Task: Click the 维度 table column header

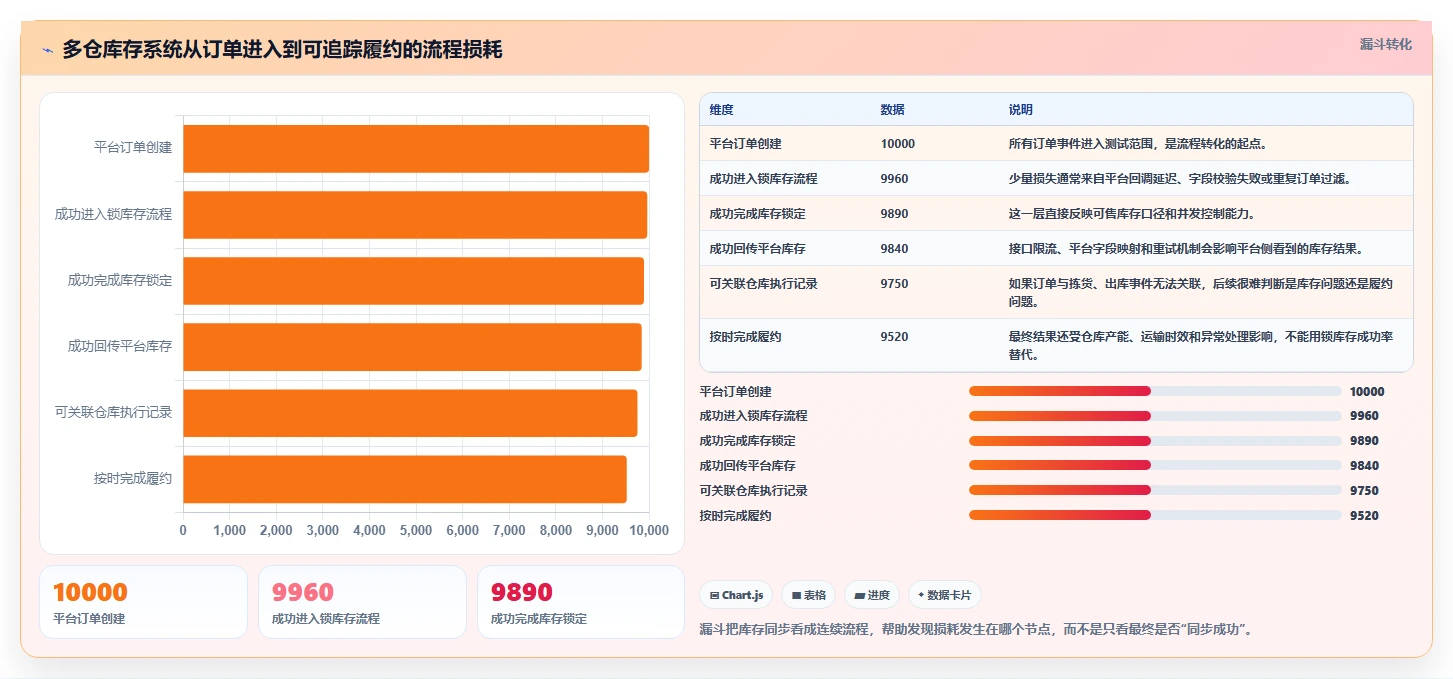Action: click(721, 110)
